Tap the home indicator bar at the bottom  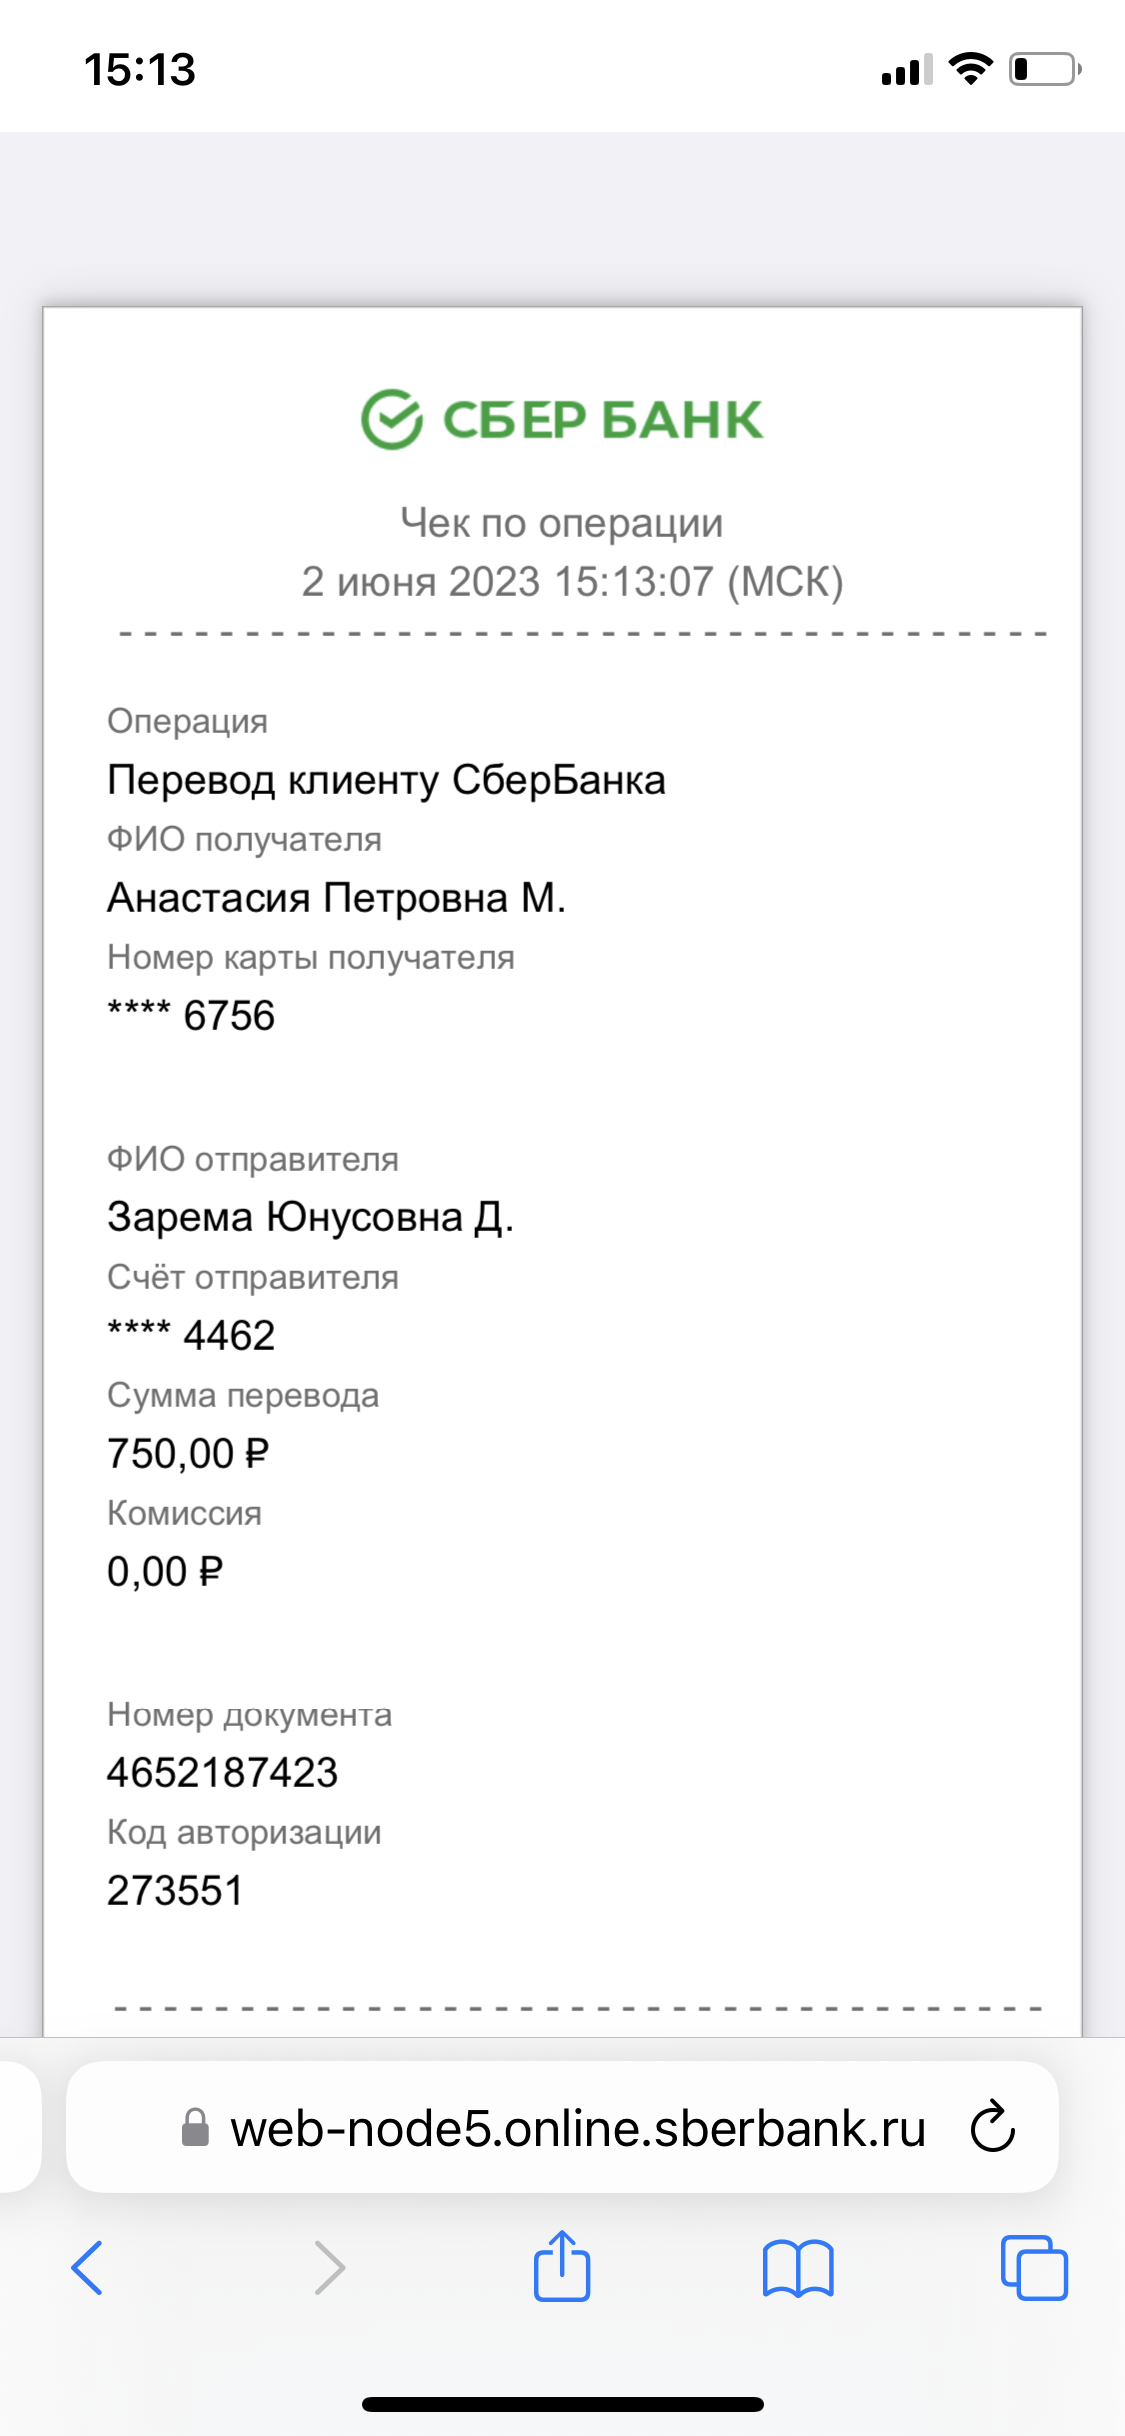tap(563, 2404)
